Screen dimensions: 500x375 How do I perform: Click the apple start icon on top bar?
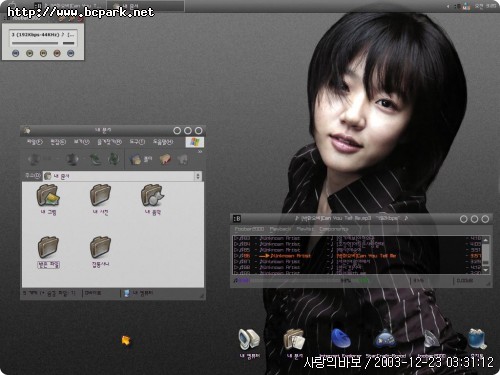pos(12,5)
